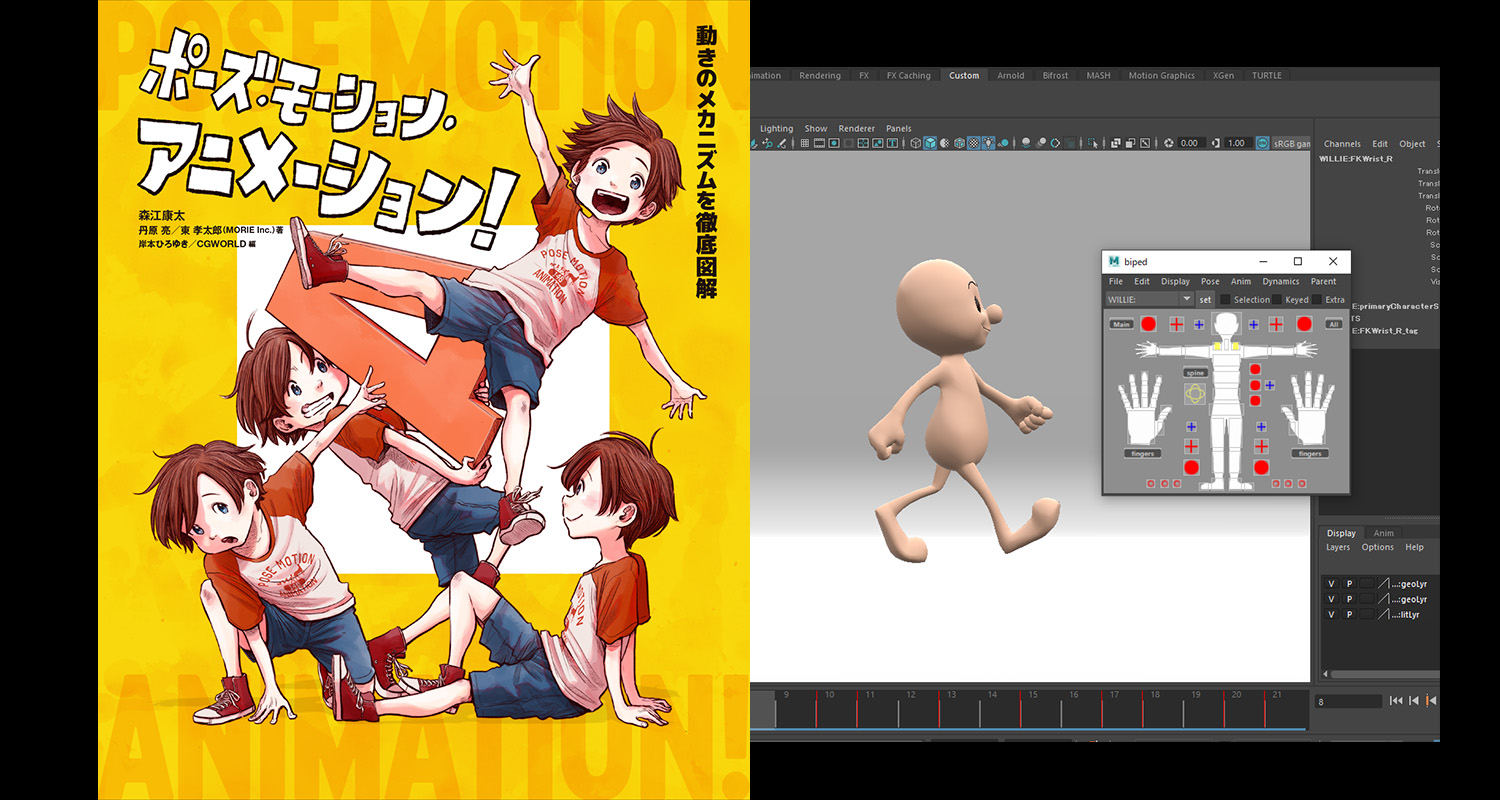Select the head silhouette in the biped picker
Viewport: 1500px width, 800px height.
(x=1227, y=323)
